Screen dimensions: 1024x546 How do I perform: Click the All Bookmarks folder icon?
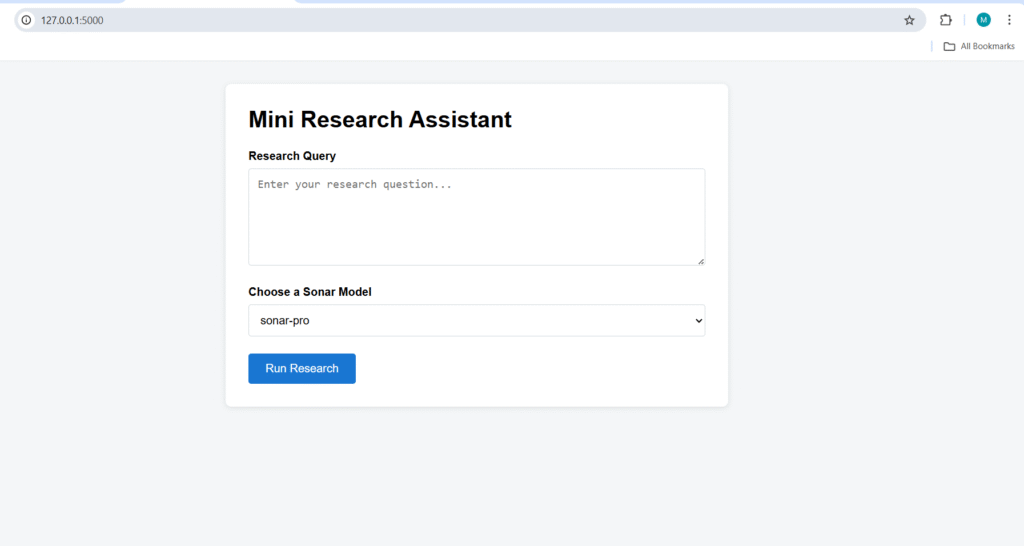tap(949, 46)
